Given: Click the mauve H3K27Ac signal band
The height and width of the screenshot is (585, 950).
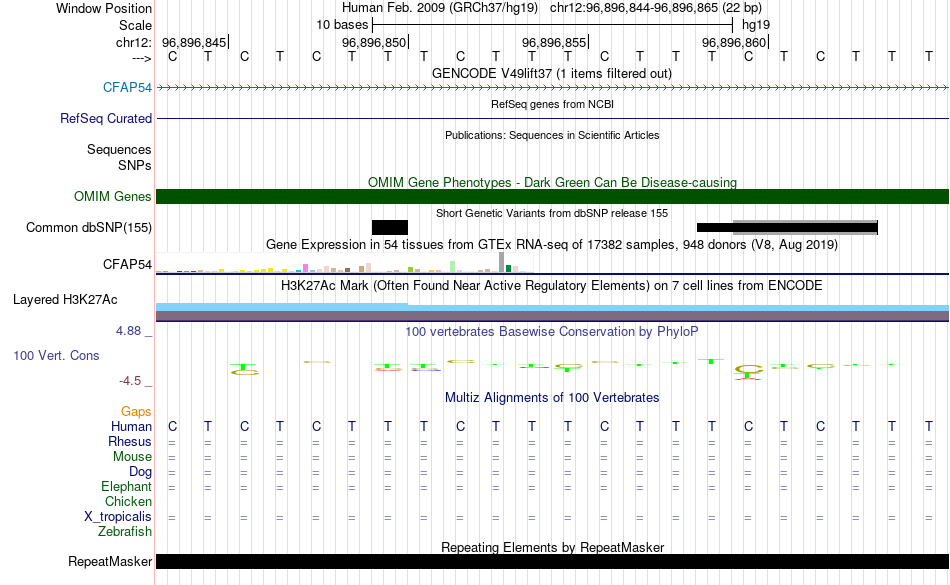Looking at the screenshot, I should (552, 316).
